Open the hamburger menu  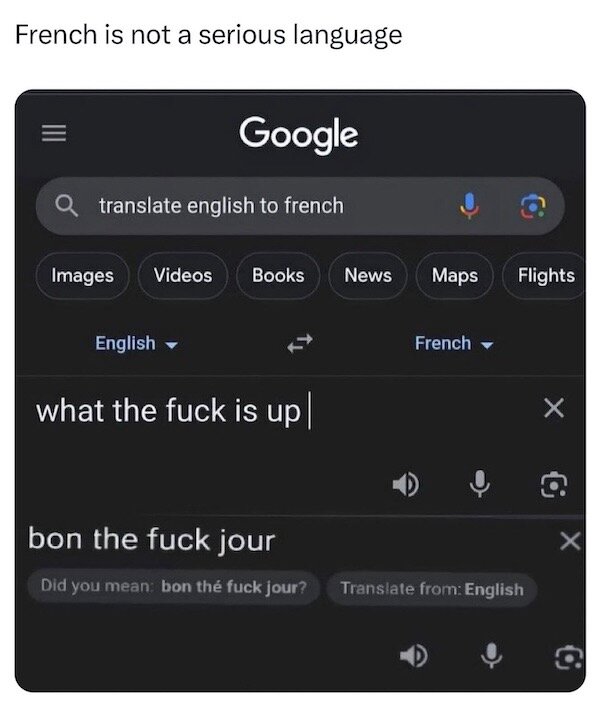click(x=54, y=133)
